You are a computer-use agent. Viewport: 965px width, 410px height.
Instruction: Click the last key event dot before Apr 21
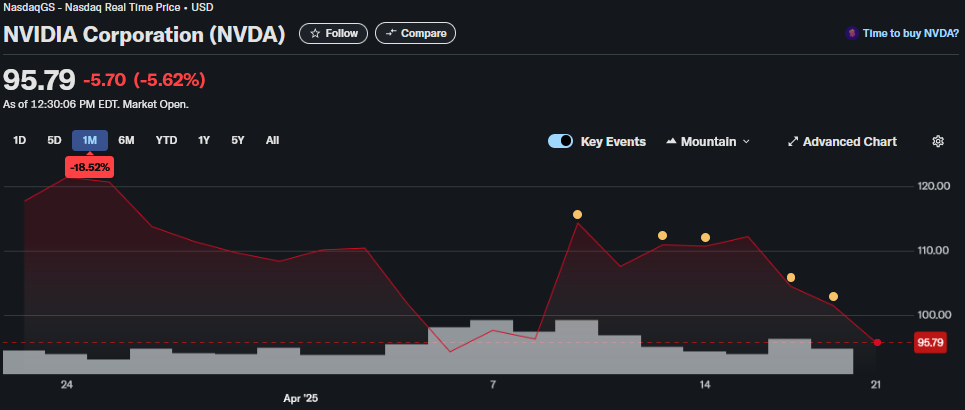833,296
